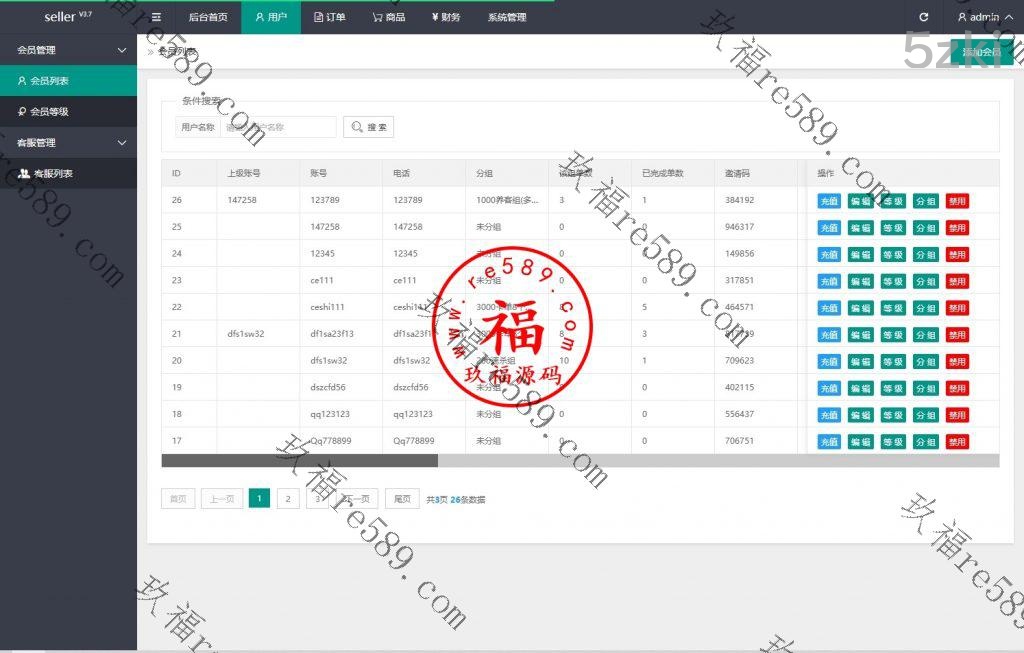Screen dimensions: 1024x653
Task: Focus the 用户名称 search input field
Action: tap(278, 127)
